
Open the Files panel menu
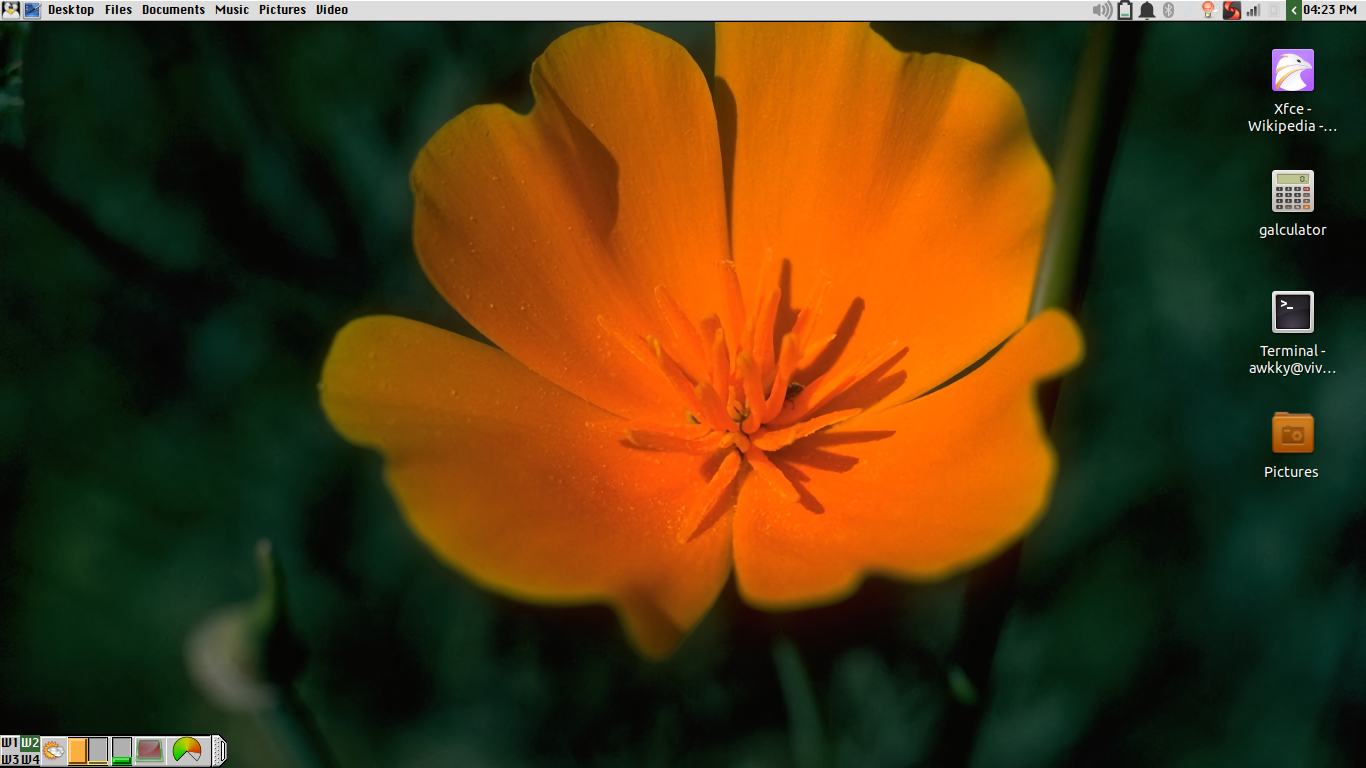pyautogui.click(x=118, y=10)
